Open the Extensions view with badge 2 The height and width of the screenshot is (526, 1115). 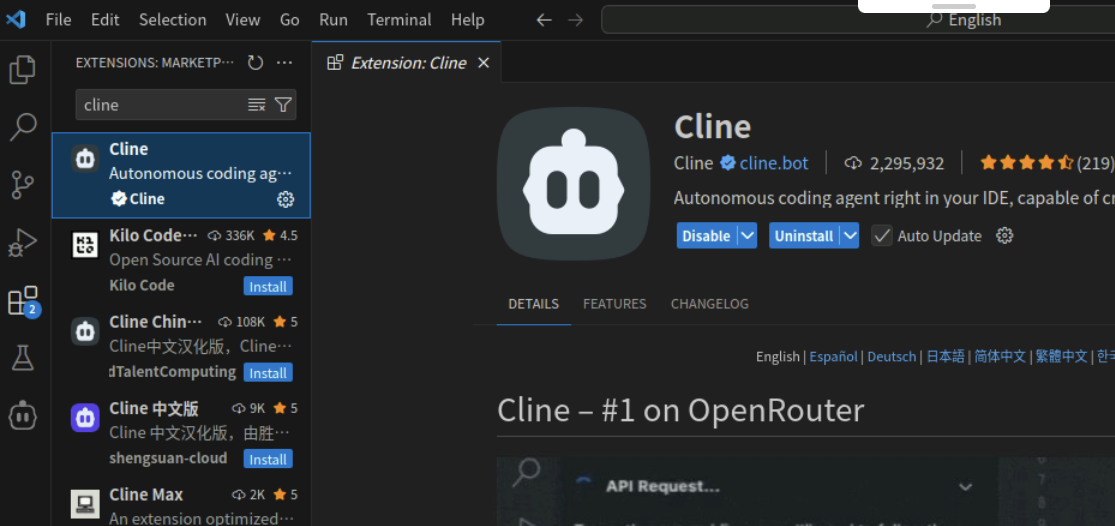pyautogui.click(x=22, y=301)
